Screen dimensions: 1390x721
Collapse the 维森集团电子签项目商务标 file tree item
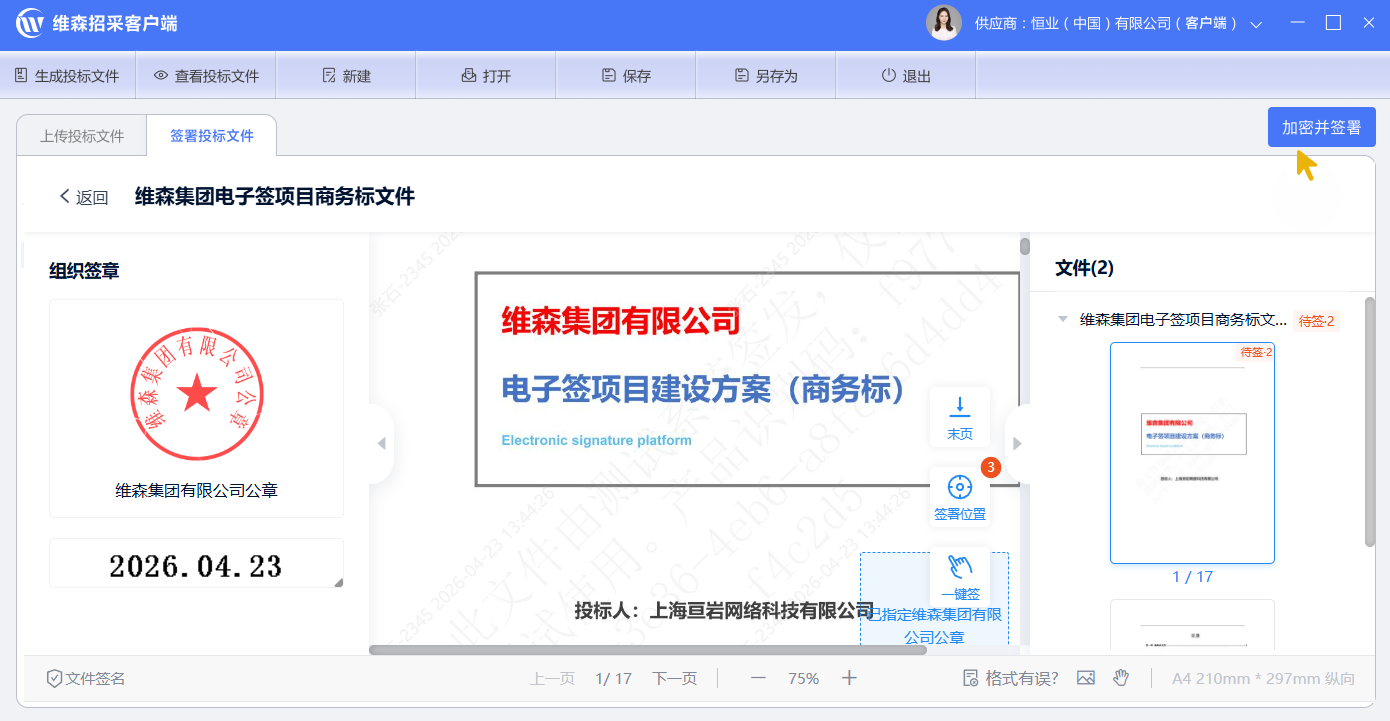coord(1062,320)
